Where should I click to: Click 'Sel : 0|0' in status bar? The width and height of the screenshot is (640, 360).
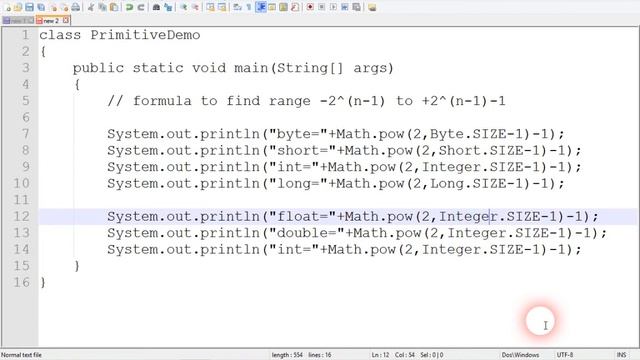(432, 355)
